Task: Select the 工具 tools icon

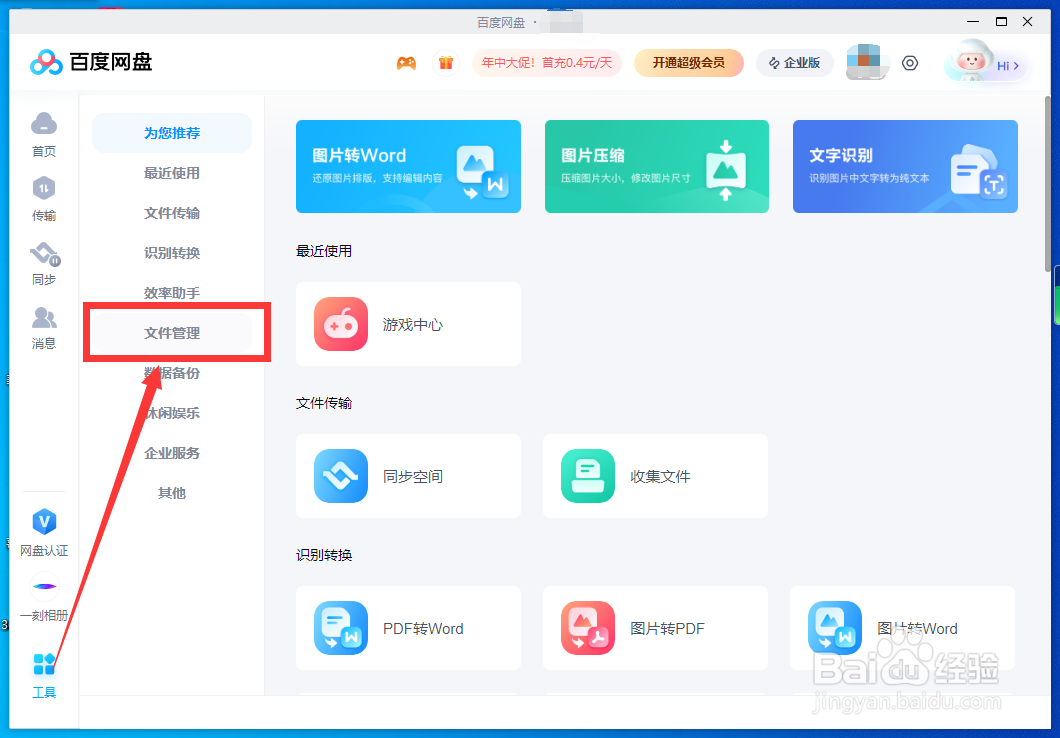Action: click(x=44, y=675)
